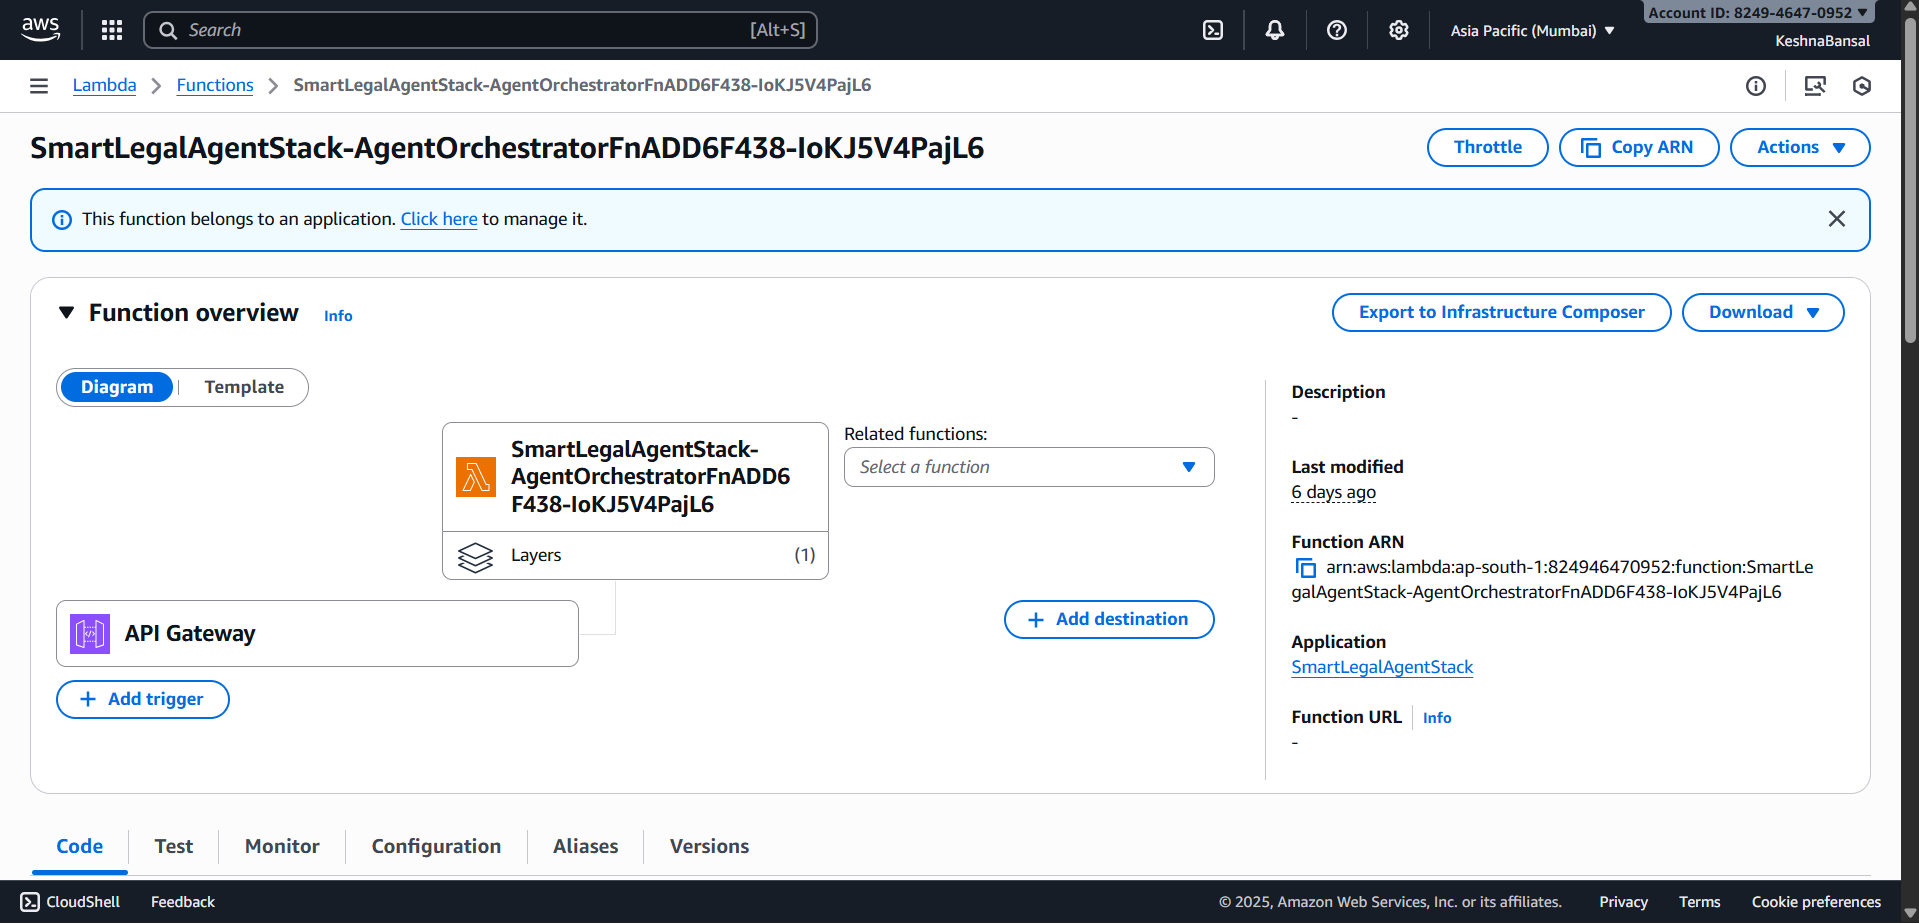Viewport: 1919px width, 923px height.
Task: Click Export to Infrastructure Composer
Action: click(1501, 312)
